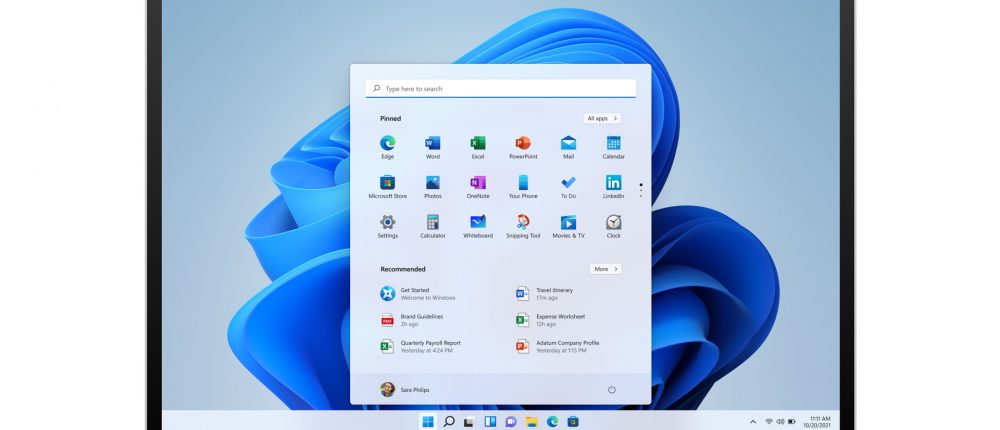Expand the More recommended items
This screenshot has height=430, width=1000.
point(605,269)
